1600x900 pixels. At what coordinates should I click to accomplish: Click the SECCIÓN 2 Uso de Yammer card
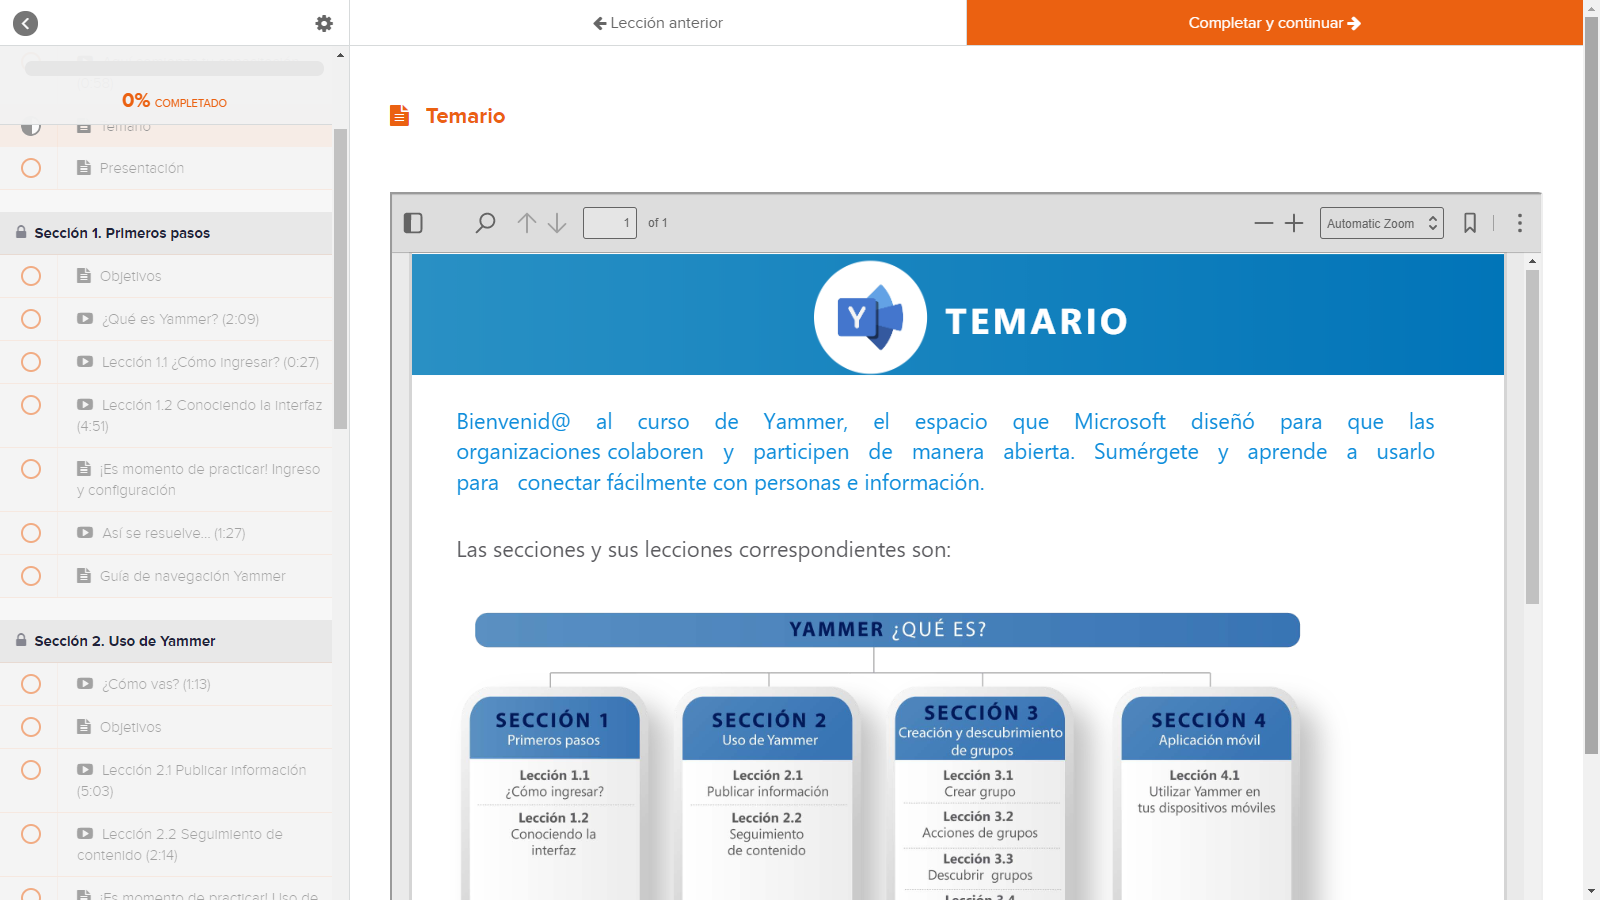tap(767, 795)
